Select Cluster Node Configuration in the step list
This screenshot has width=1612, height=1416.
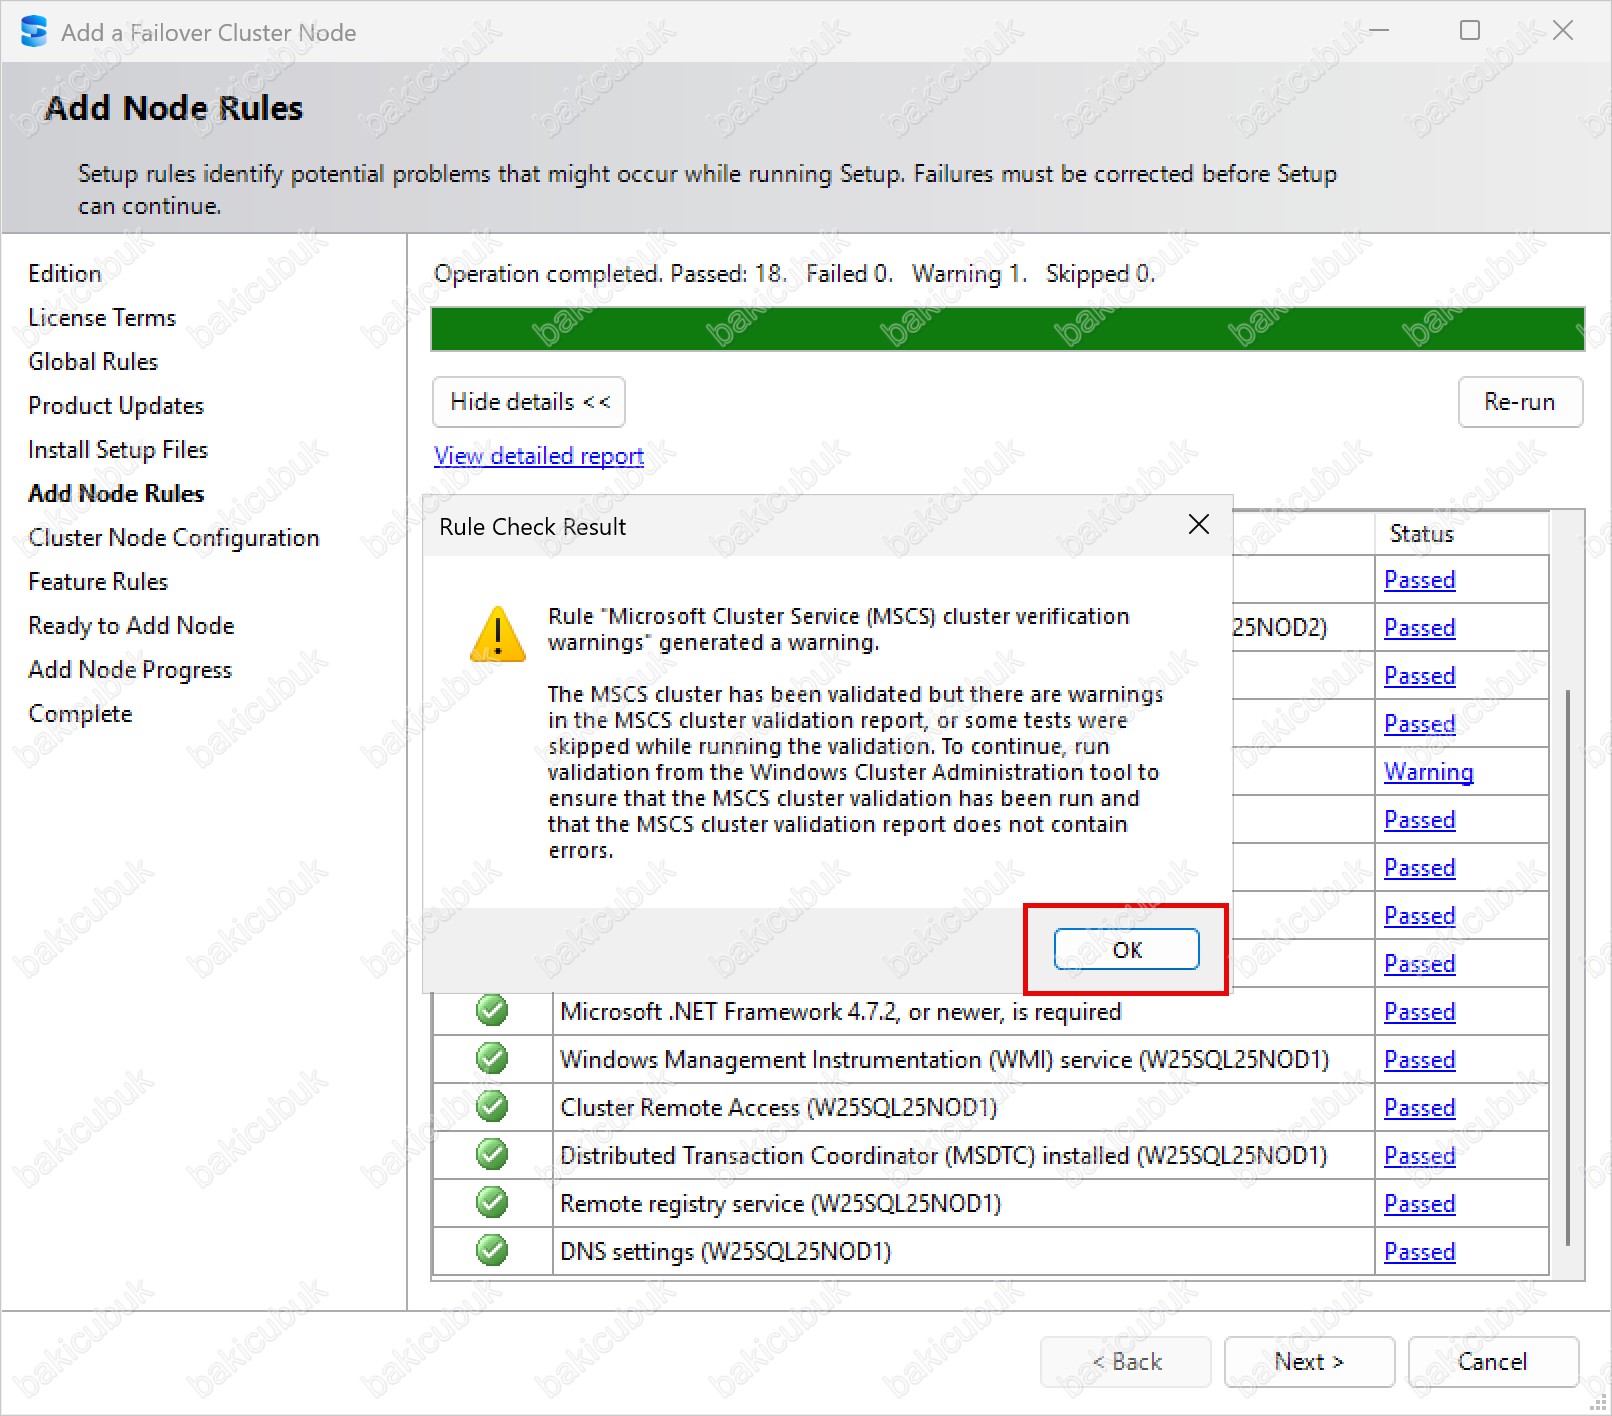coord(174,538)
